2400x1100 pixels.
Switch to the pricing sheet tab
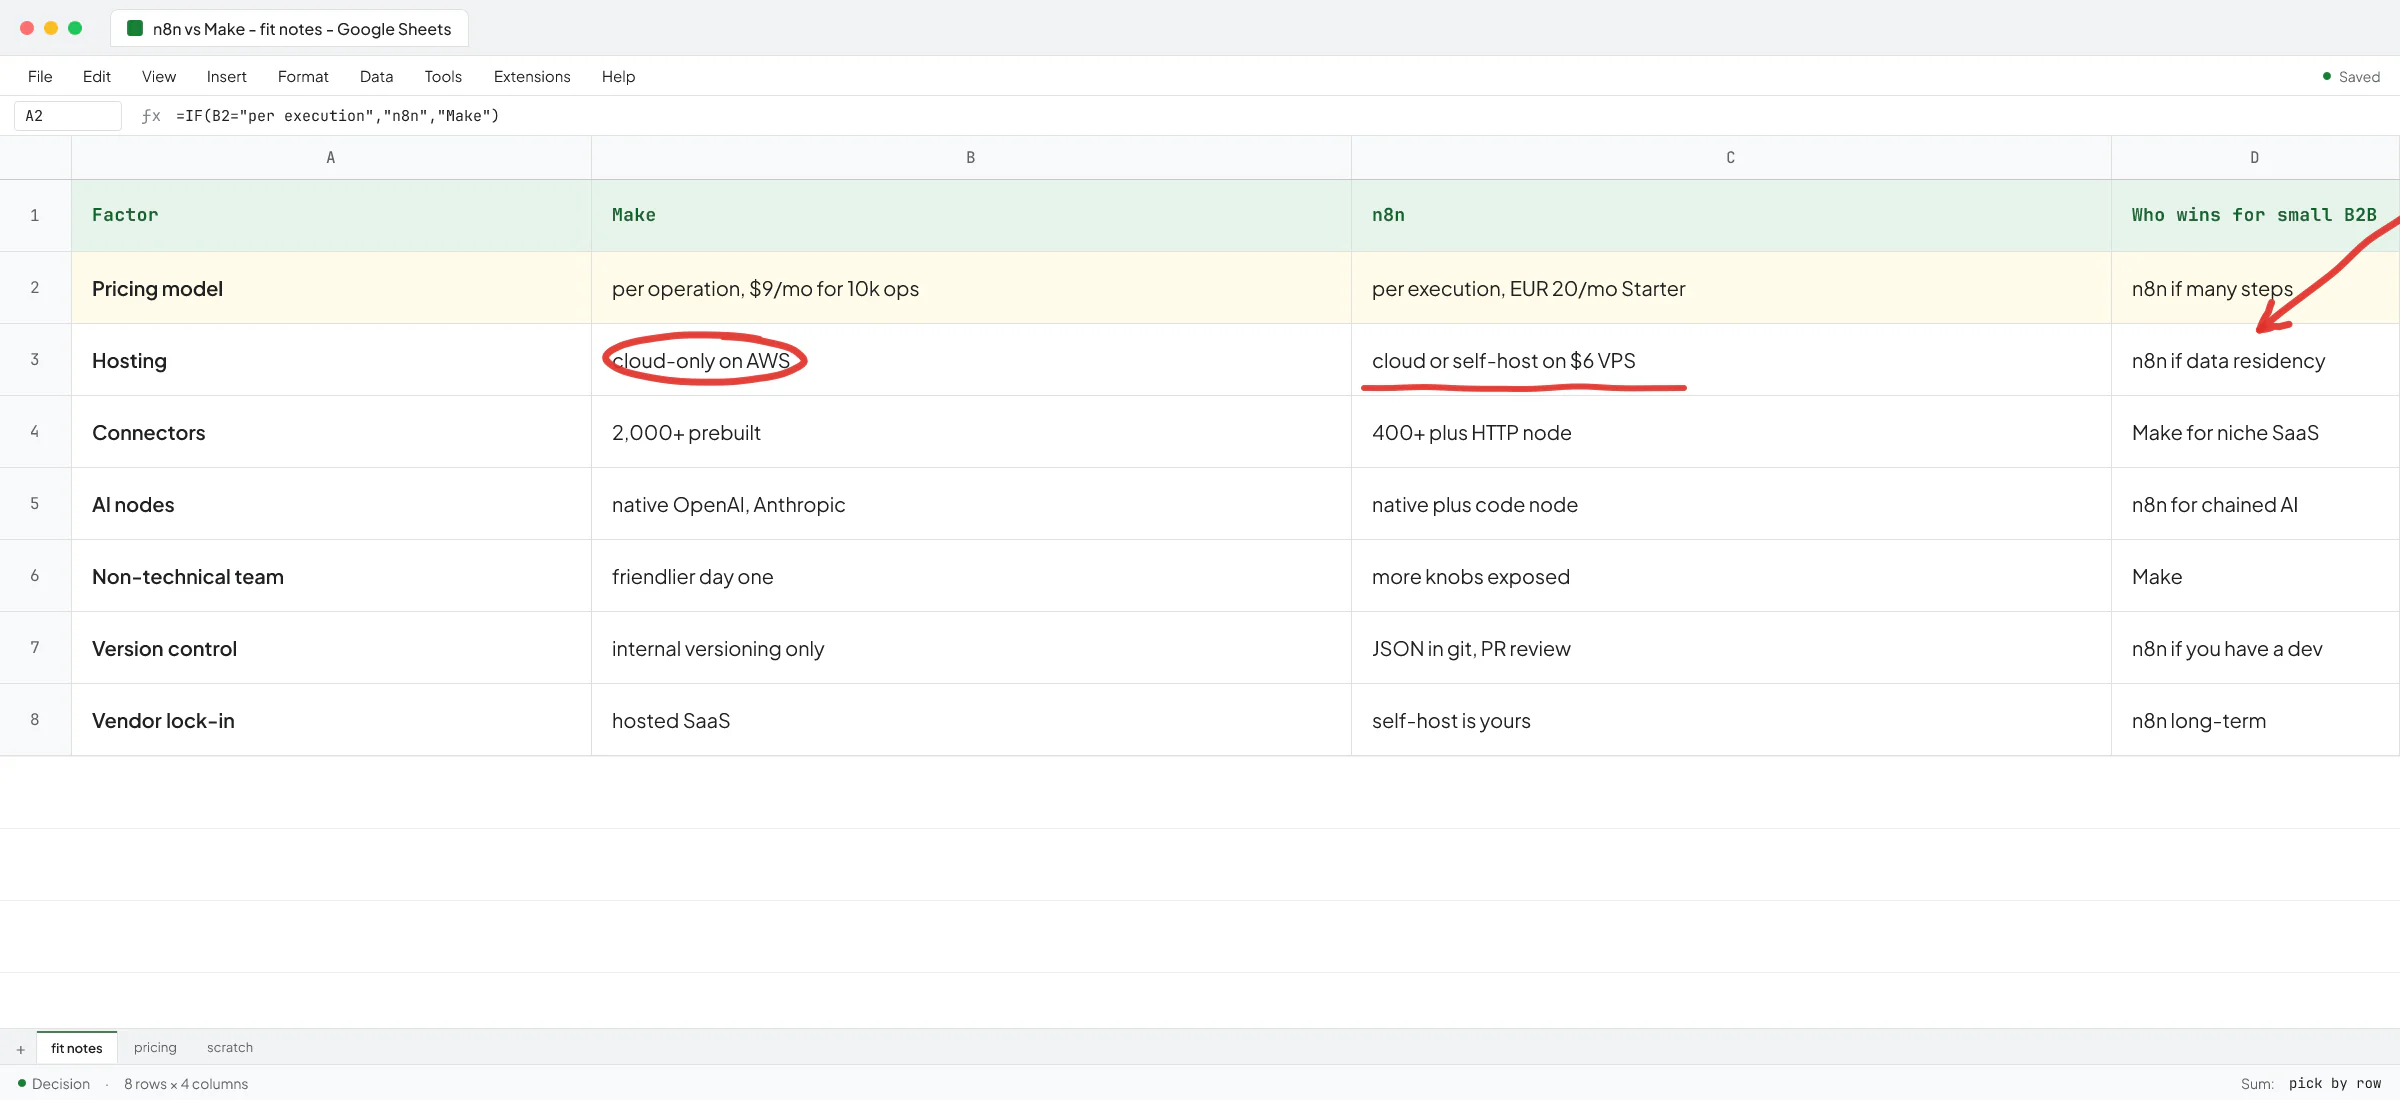pyautogui.click(x=155, y=1048)
